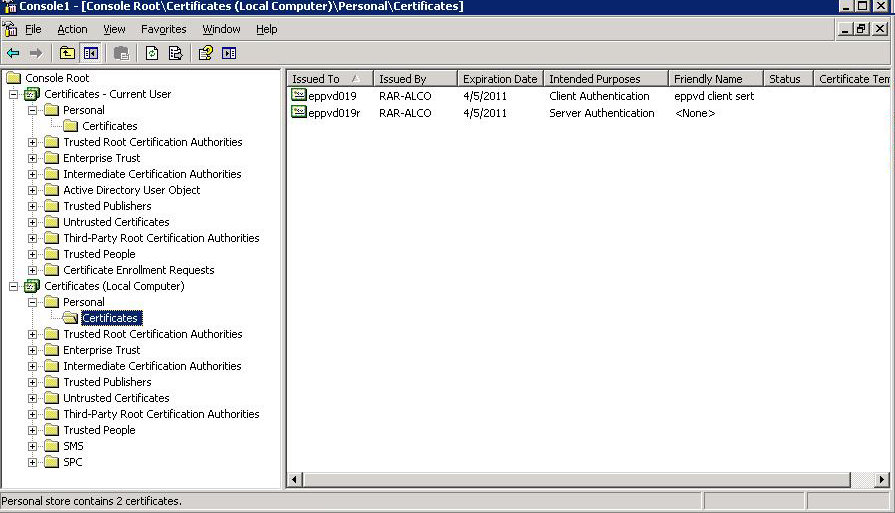Viewport: 895px width, 513px height.
Task: Expand Active Directory User Object node
Action: pos(33,191)
